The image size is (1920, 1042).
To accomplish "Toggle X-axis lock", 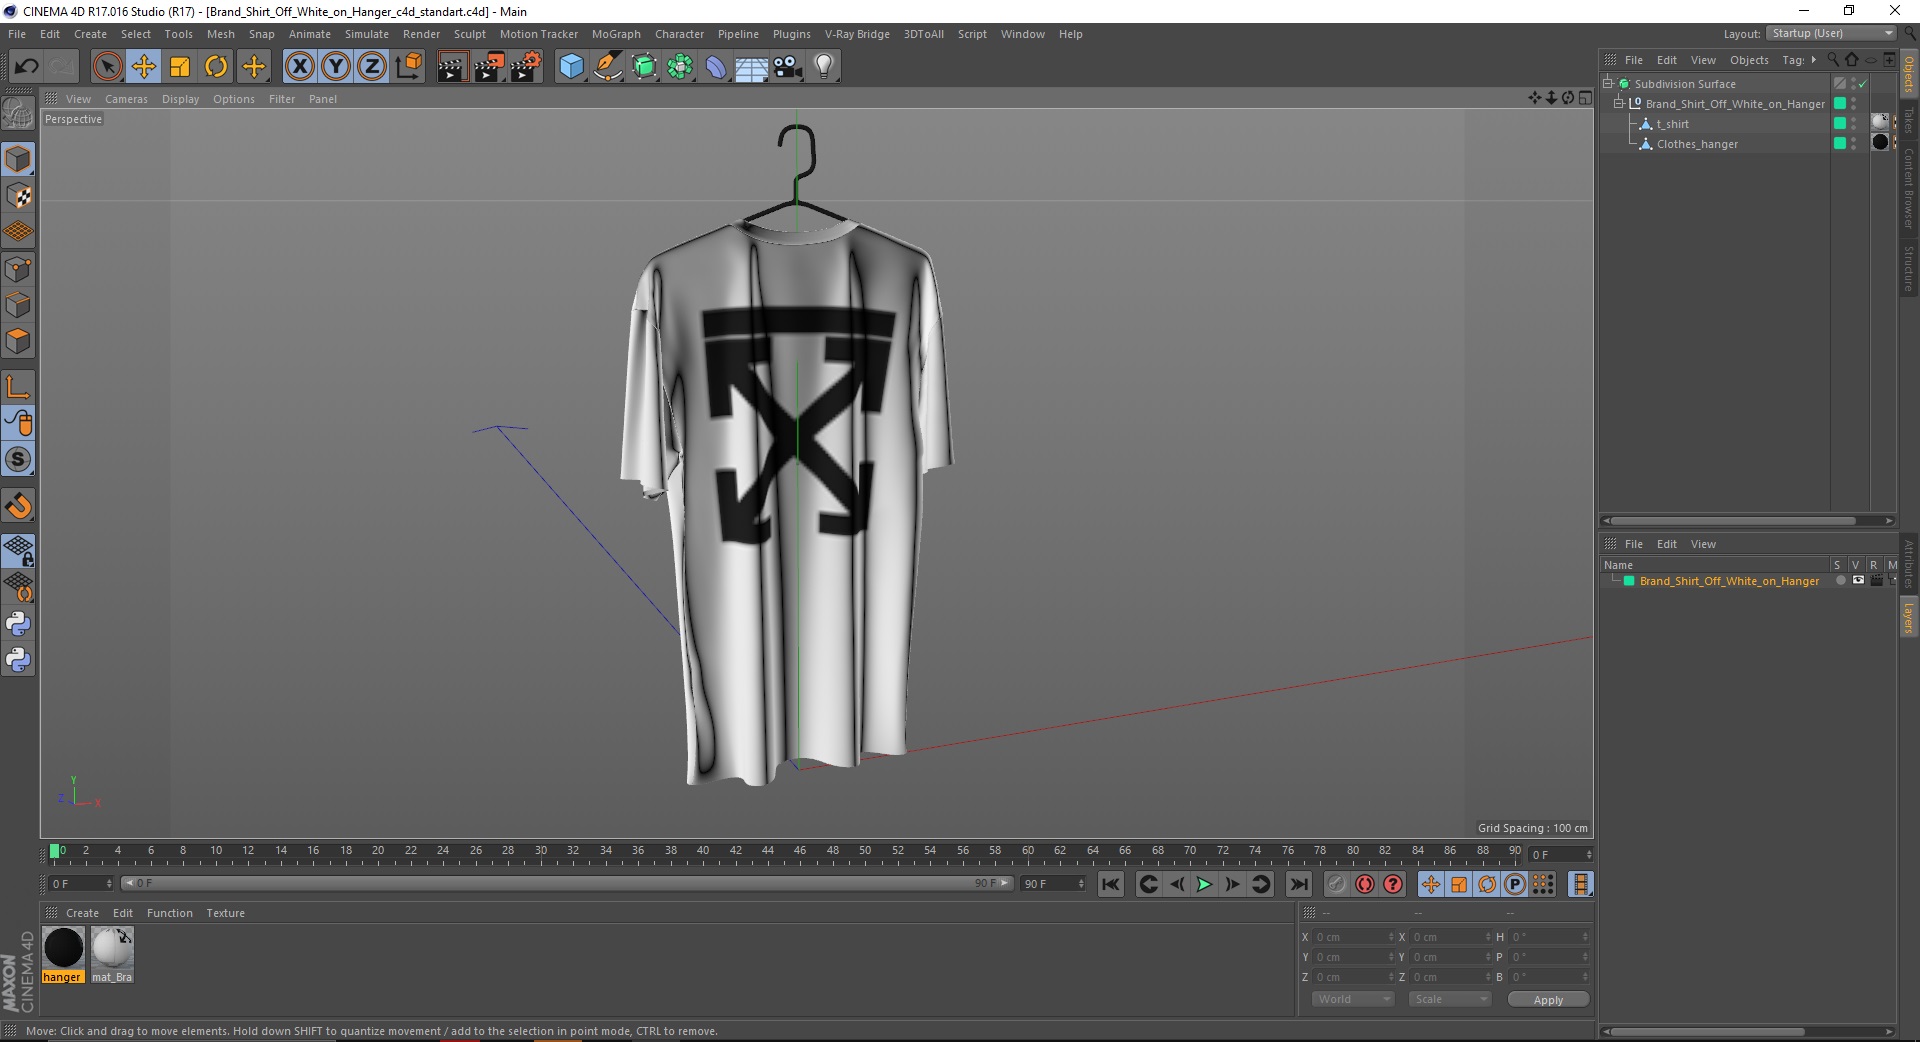I will click(299, 67).
